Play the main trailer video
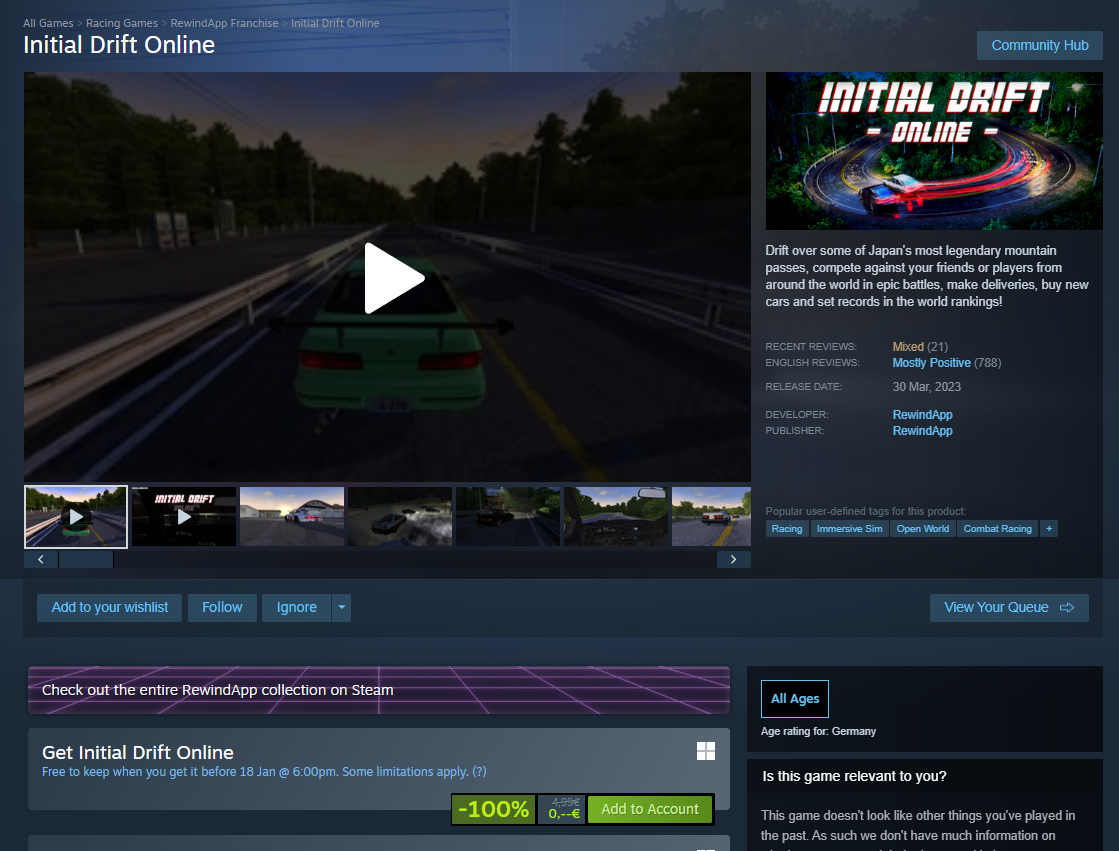Image resolution: width=1119 pixels, height=851 pixels. (x=394, y=278)
